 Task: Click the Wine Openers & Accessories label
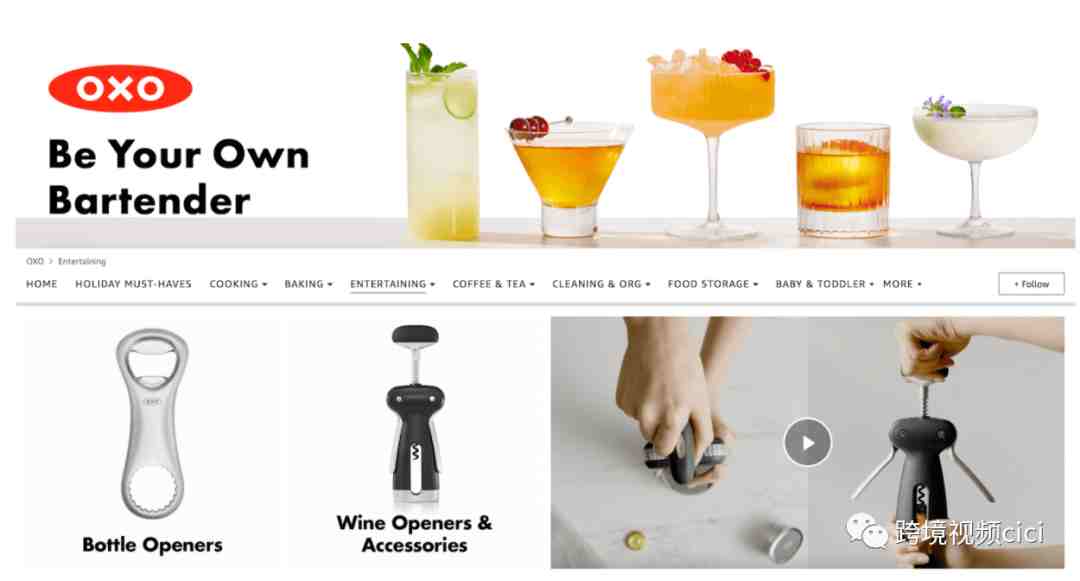[415, 534]
